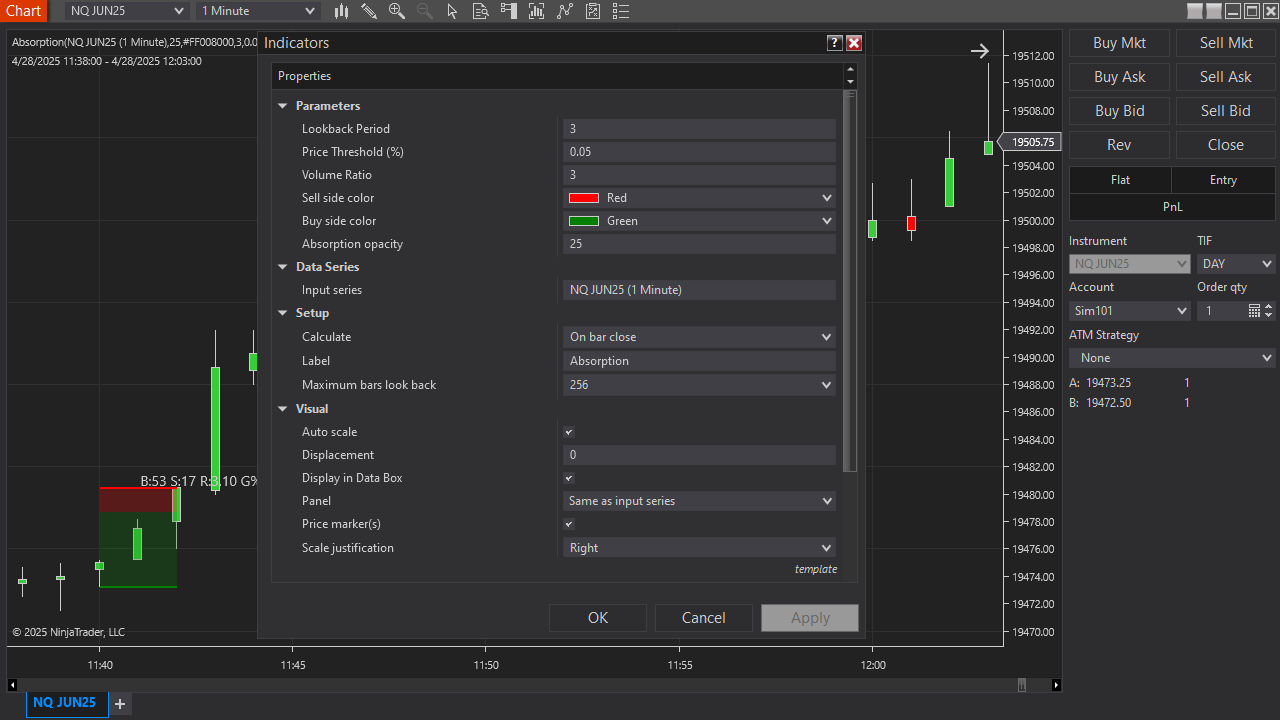Screen dimensions: 1280x720
Task: Close the Indicators dialog with red X
Action: point(854,43)
